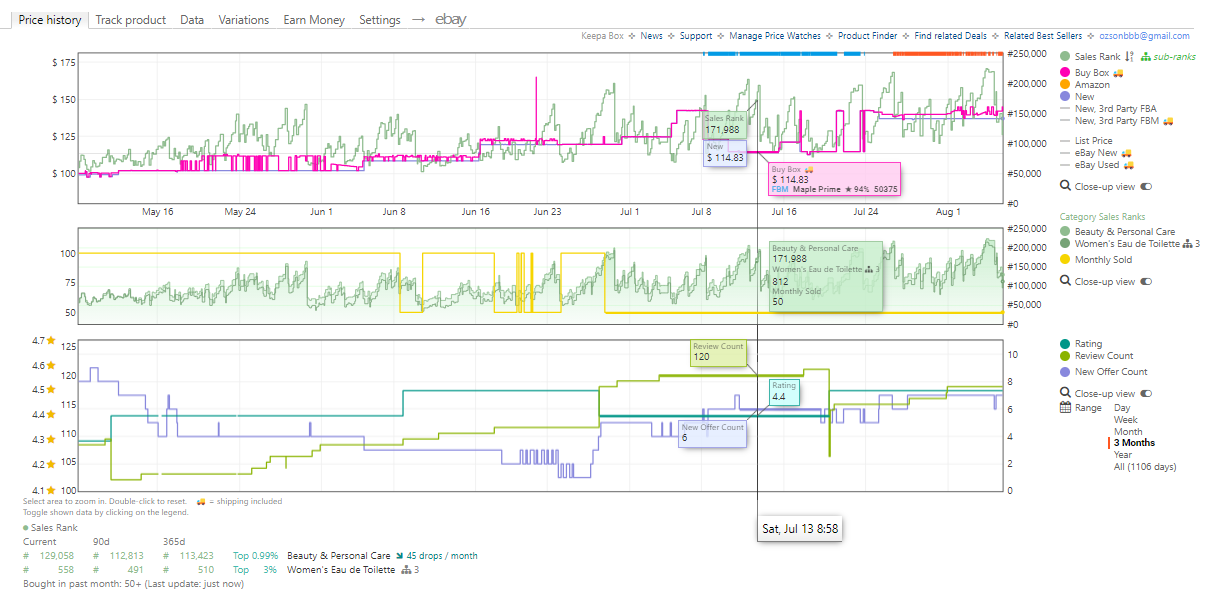Image resolution: width=1220 pixels, height=602 pixels.
Task: Select the Year range option
Action: 1124,454
